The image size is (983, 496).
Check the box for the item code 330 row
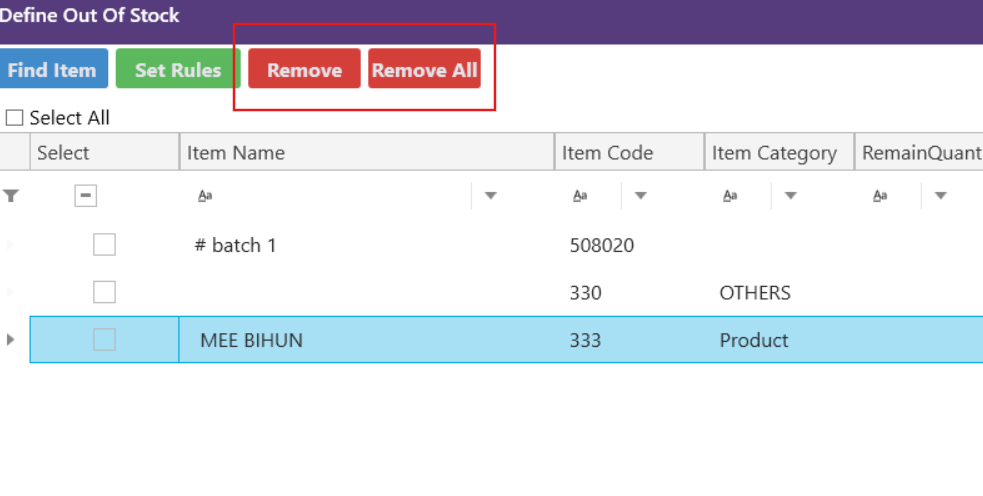(x=104, y=292)
